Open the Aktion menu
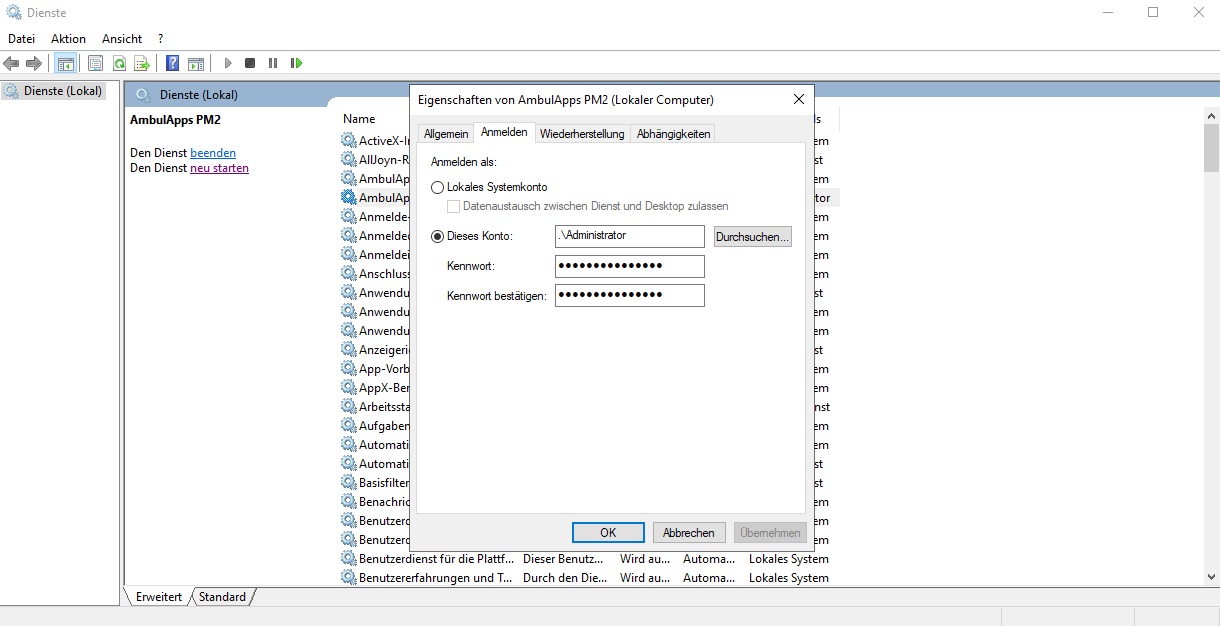 point(69,38)
